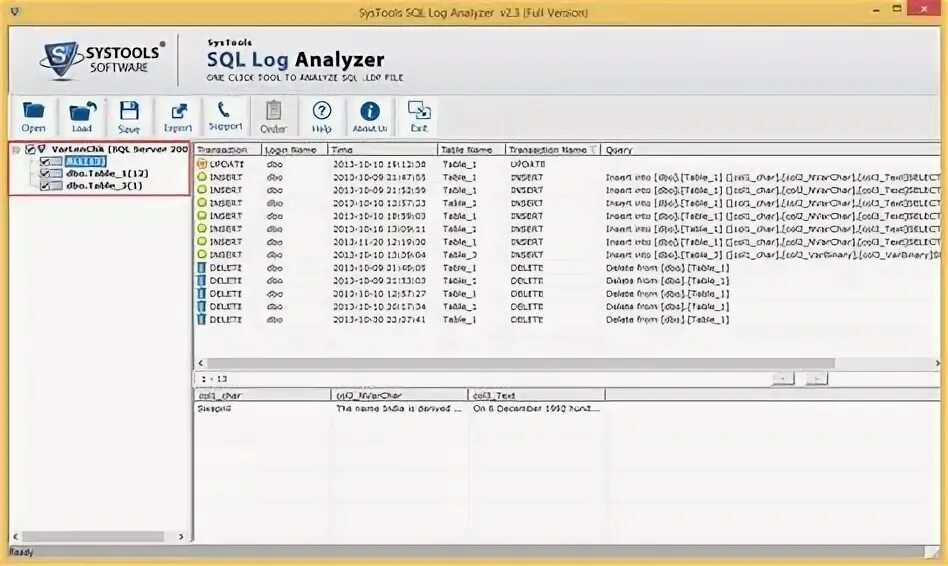
Task: Click the first col1_char value in the lower grid
Action: click(214, 409)
